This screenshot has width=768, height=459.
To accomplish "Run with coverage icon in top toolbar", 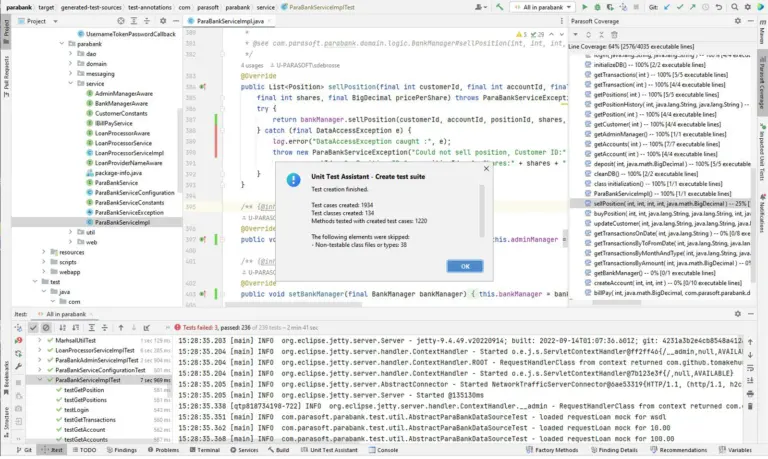I will pyautogui.click(x=610, y=7).
